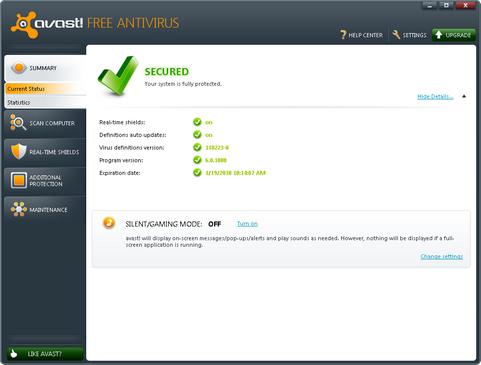Click the expiration date value
Image resolution: width=481 pixels, height=365 pixels.
[235, 173]
